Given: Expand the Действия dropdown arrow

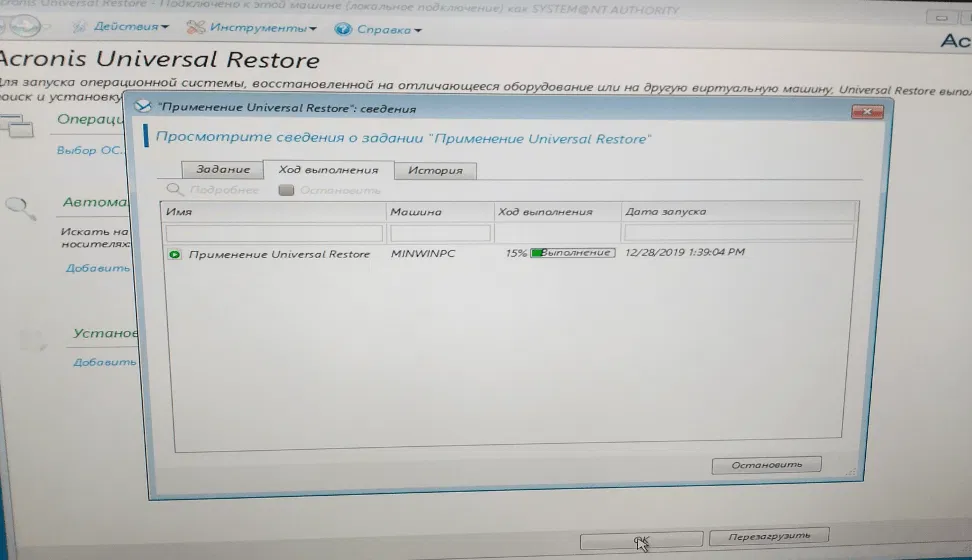Looking at the screenshot, I should click(x=164, y=27).
